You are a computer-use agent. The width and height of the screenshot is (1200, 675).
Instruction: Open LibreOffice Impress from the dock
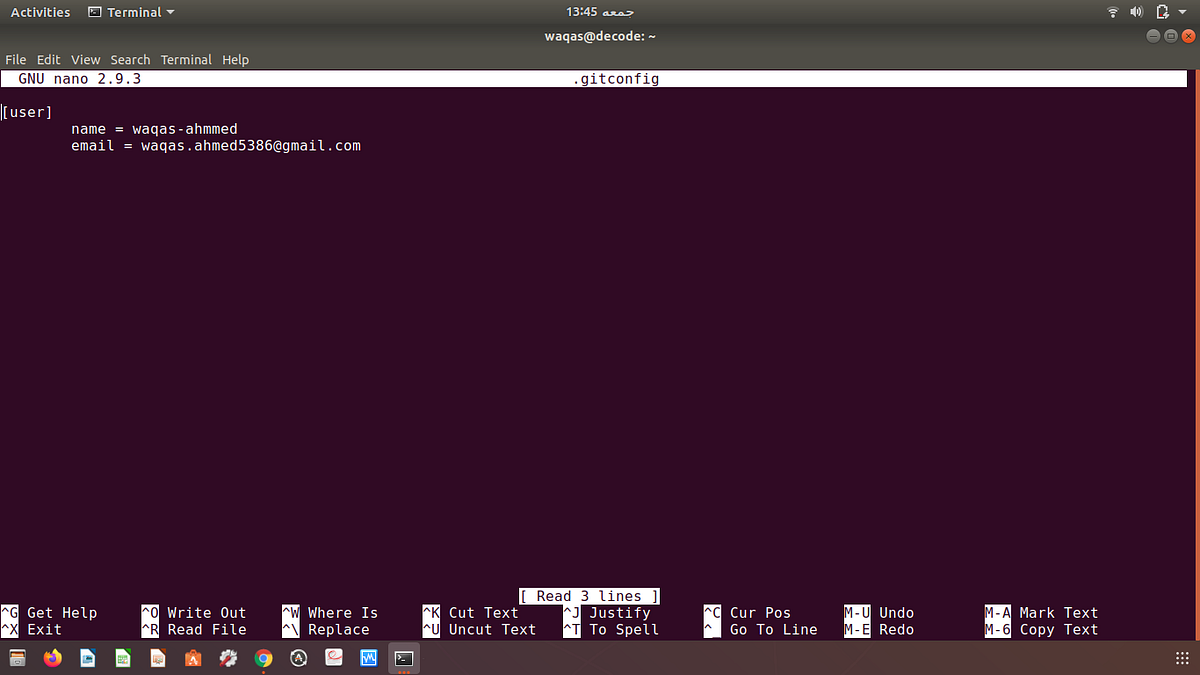tap(158, 658)
